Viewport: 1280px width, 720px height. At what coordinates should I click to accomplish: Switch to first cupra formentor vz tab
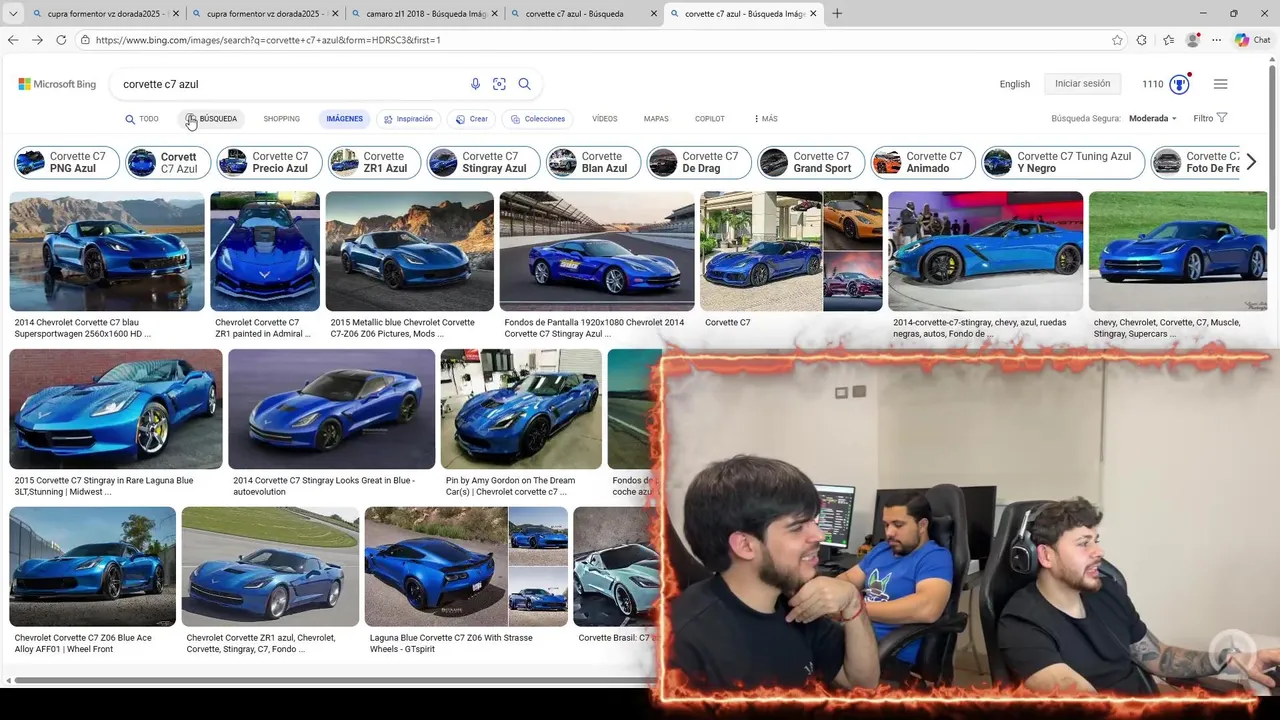point(105,14)
